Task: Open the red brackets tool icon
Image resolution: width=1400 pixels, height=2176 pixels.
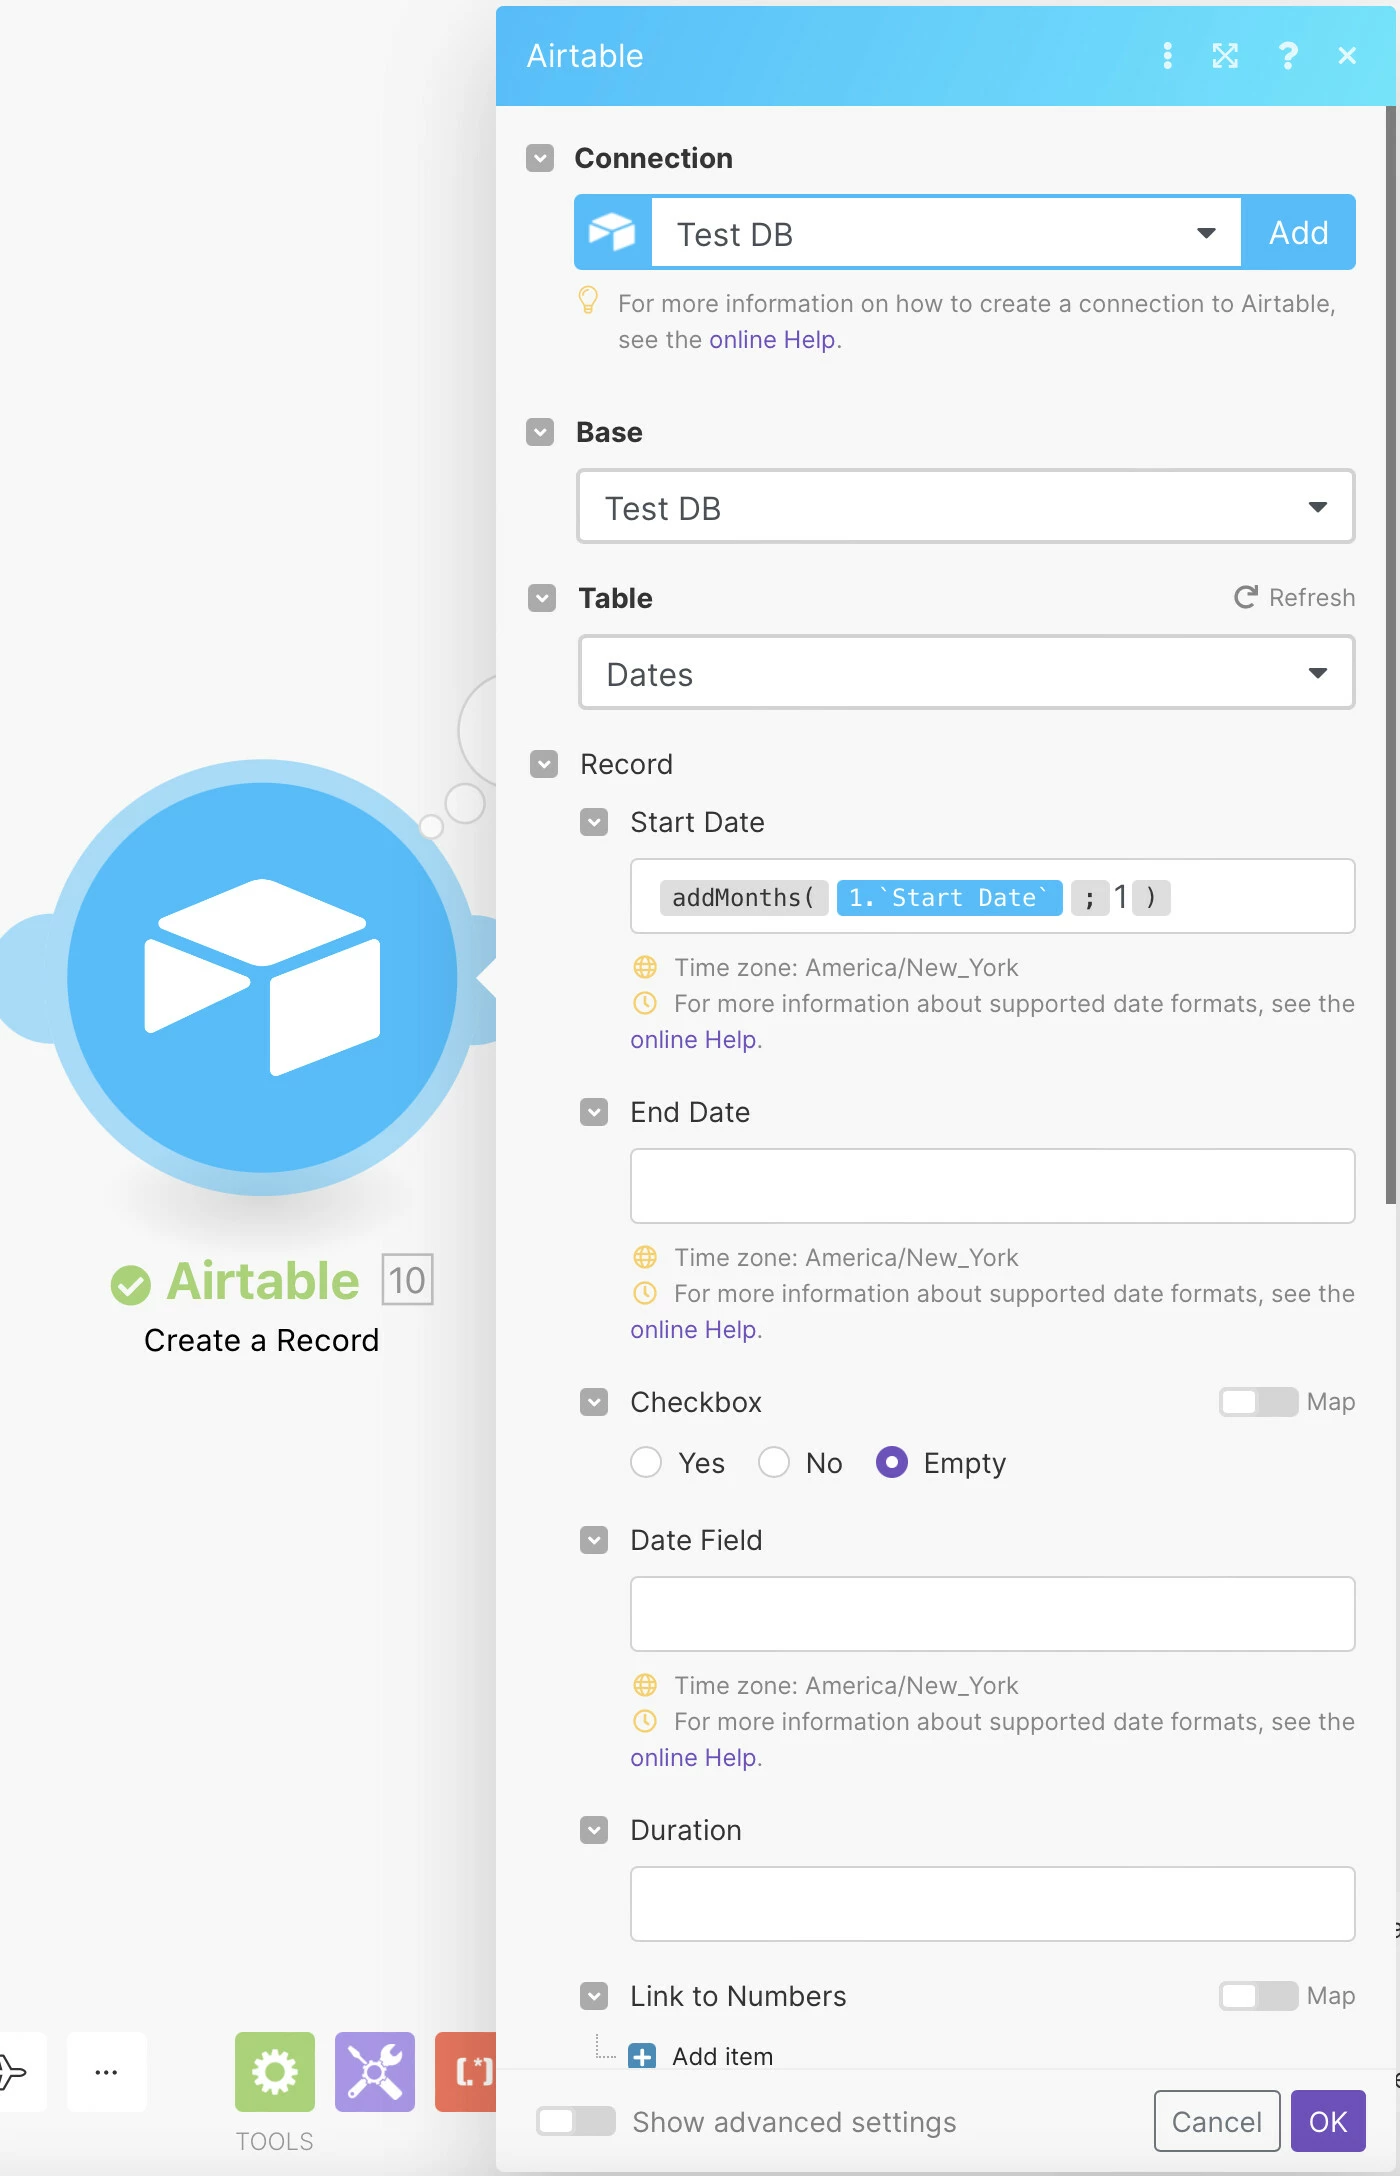Action: pos(467,2072)
